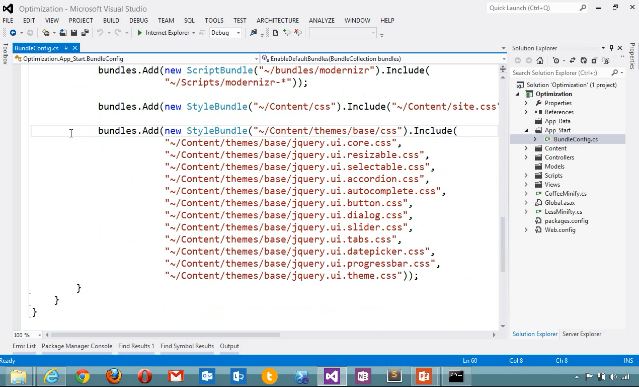This screenshot has height=387, width=639.
Task: Click Sync with Active Document icon
Action: (573, 60)
